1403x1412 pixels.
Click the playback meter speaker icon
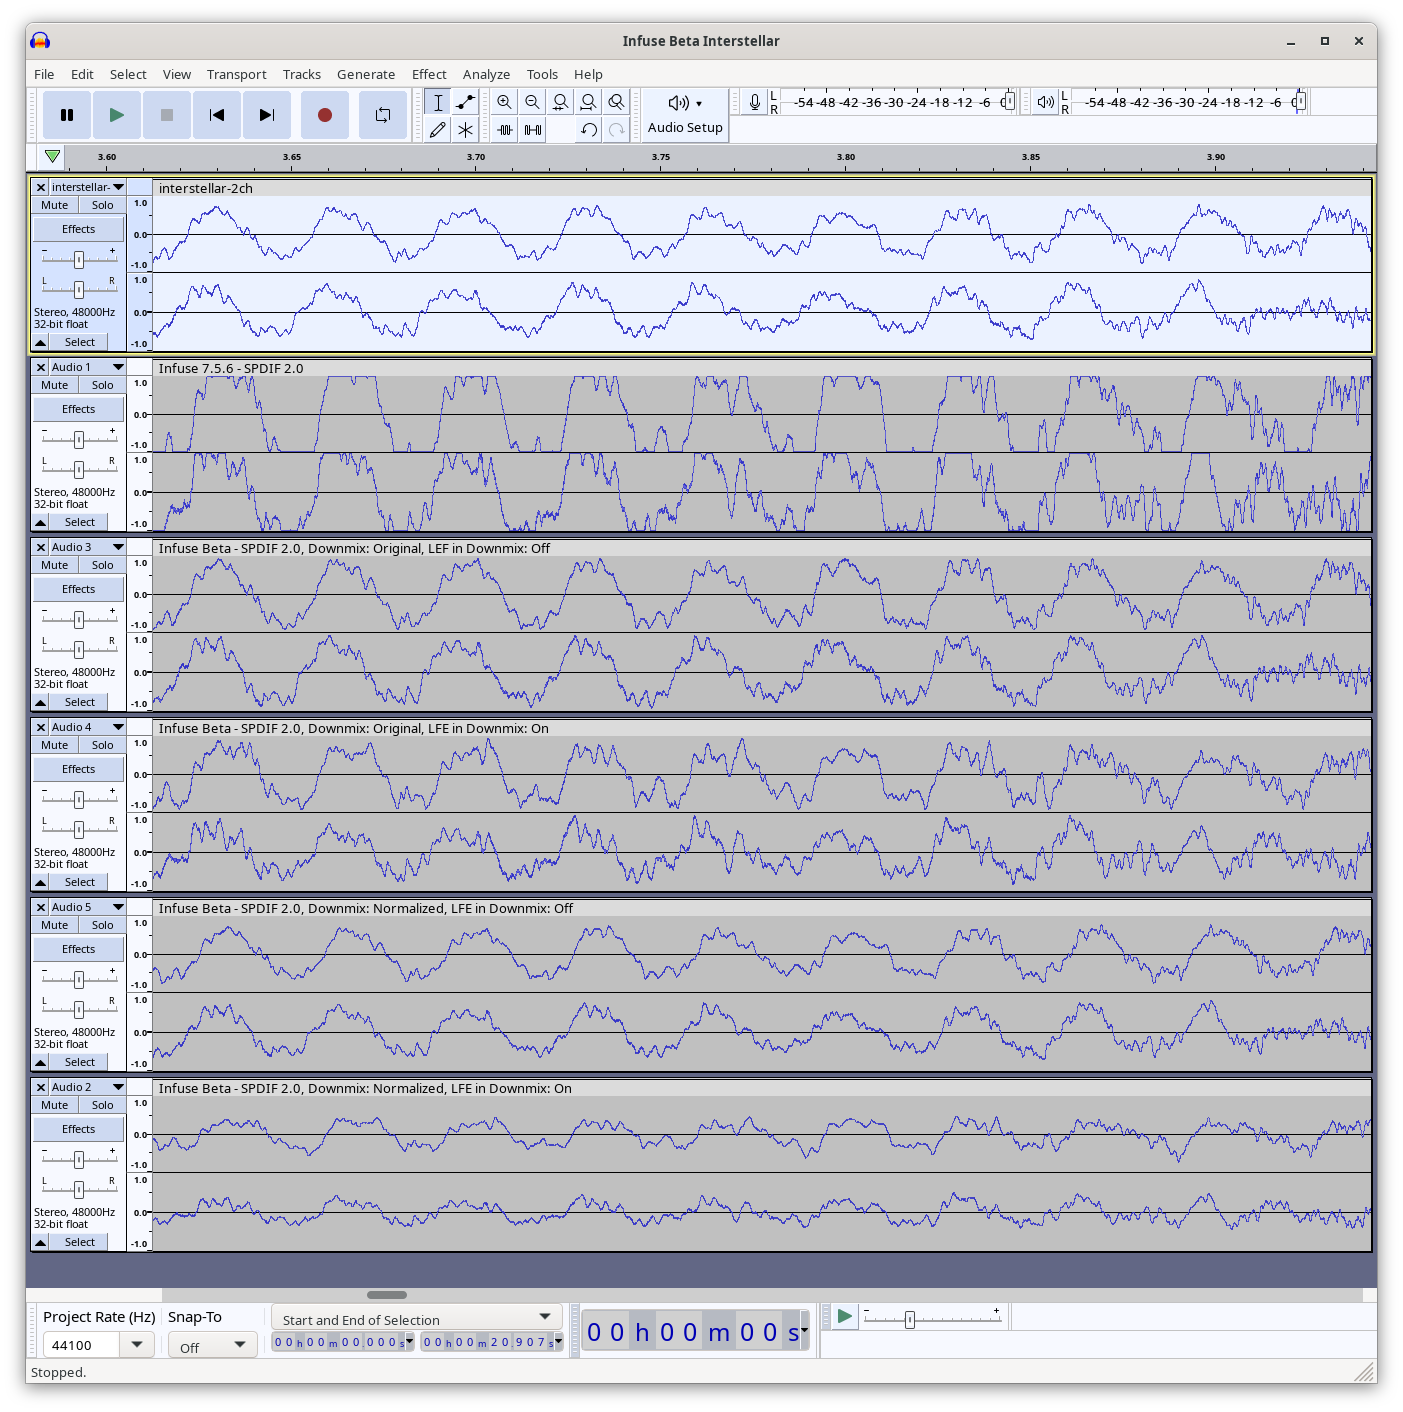point(1046,102)
